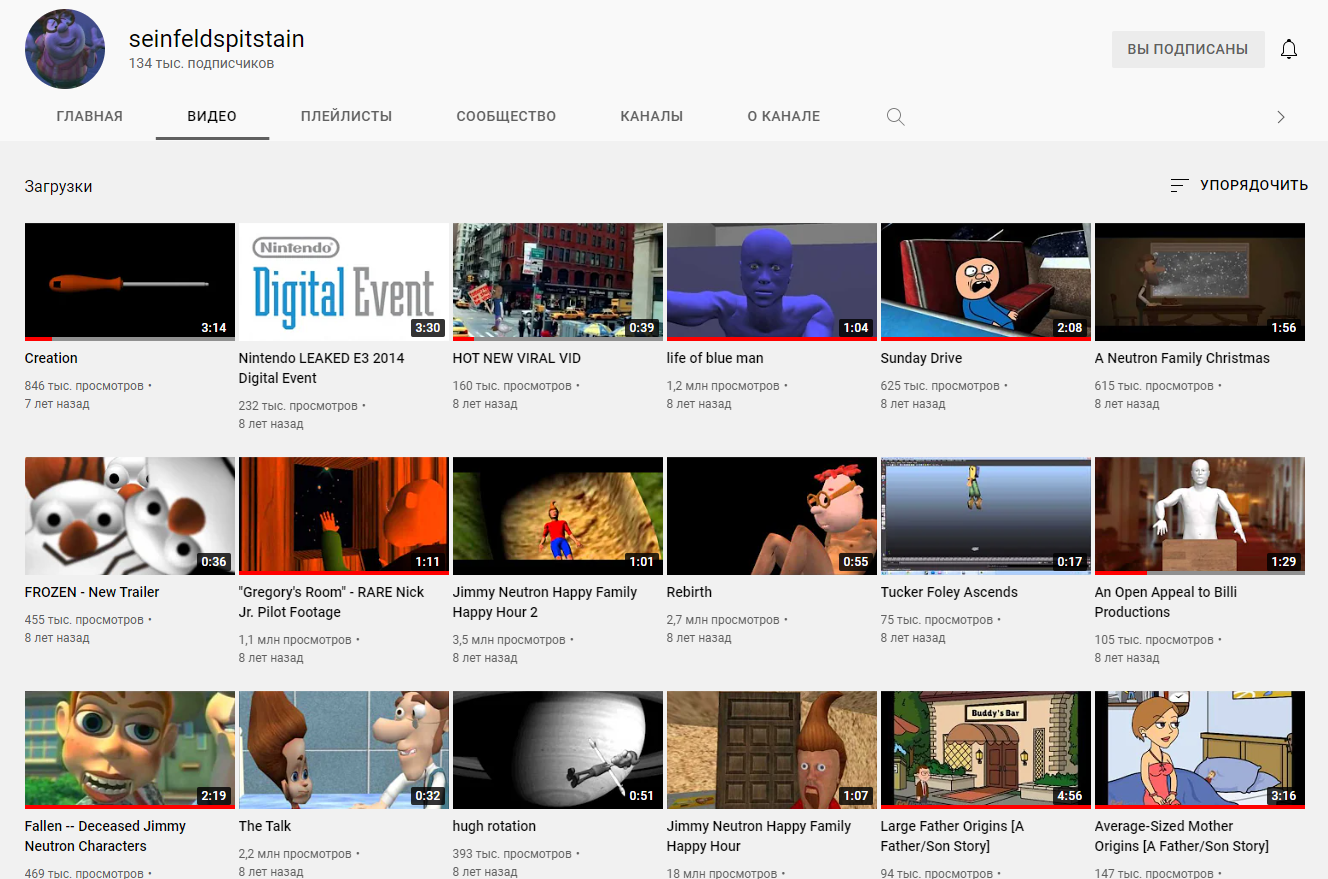Open the Creation video title link
The height and width of the screenshot is (879, 1328).
click(51, 358)
